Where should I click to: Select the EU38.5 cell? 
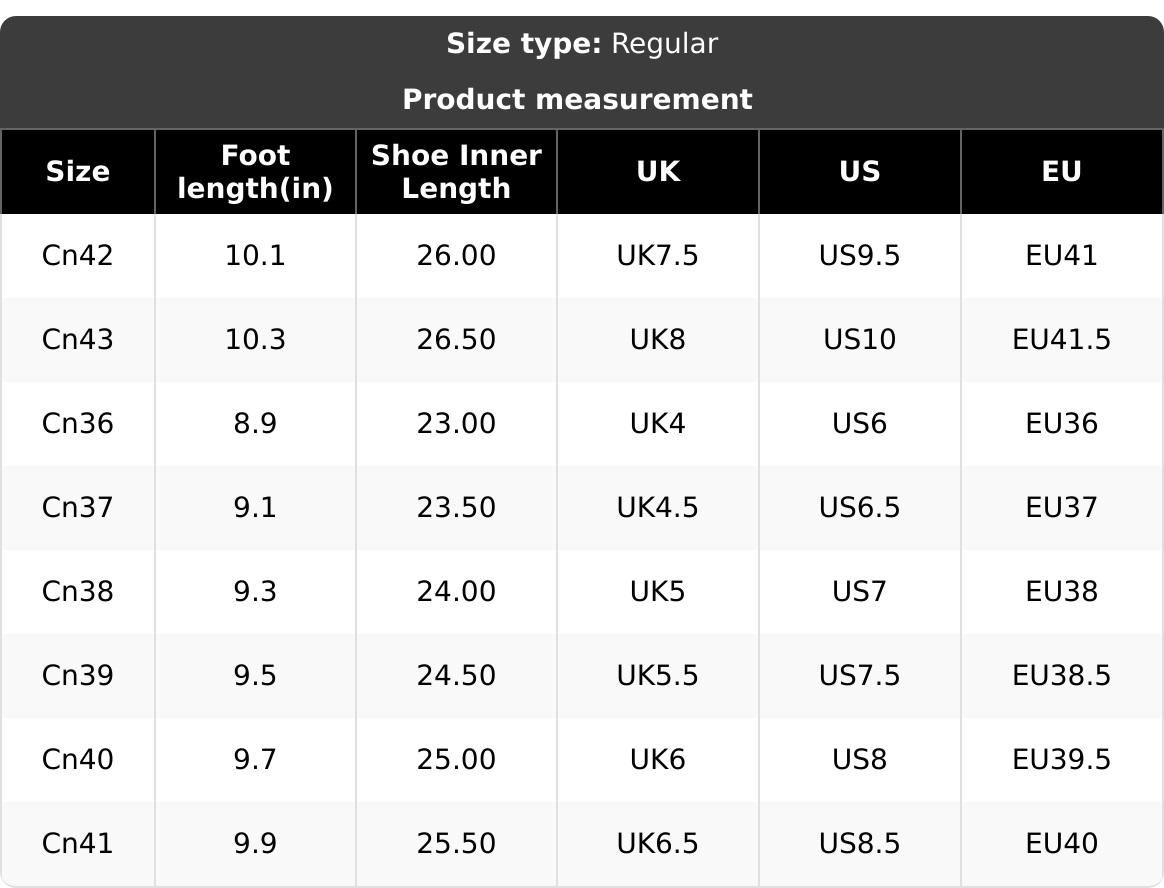[x=1062, y=675]
